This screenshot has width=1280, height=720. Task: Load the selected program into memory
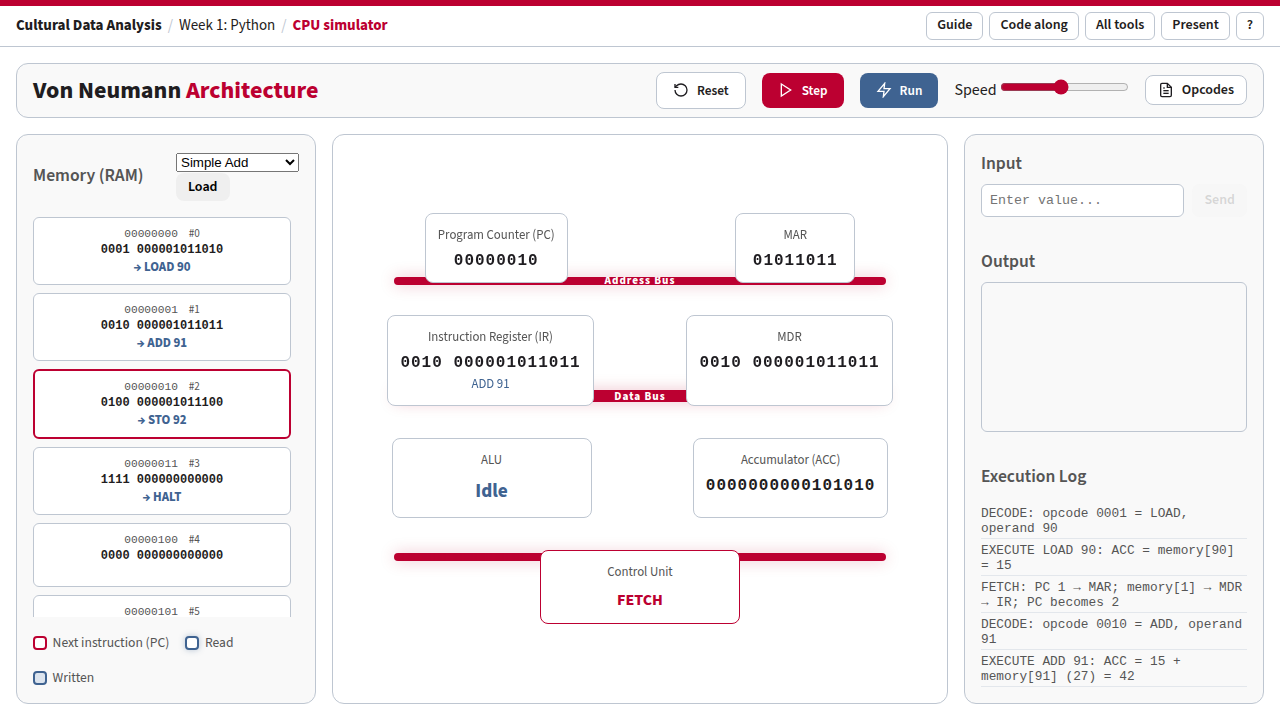coord(203,187)
